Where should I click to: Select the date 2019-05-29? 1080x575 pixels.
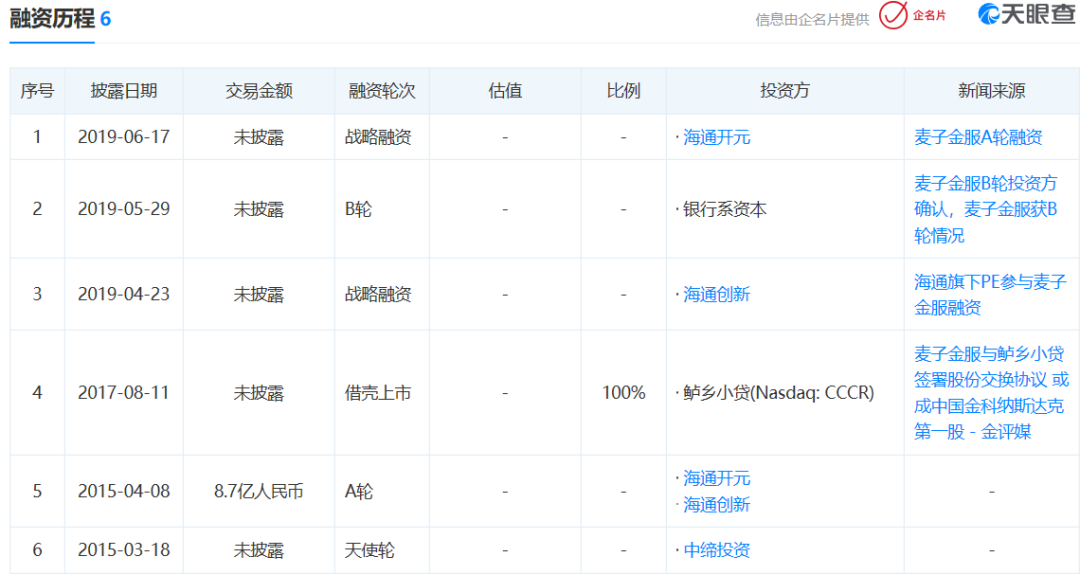click(x=124, y=209)
